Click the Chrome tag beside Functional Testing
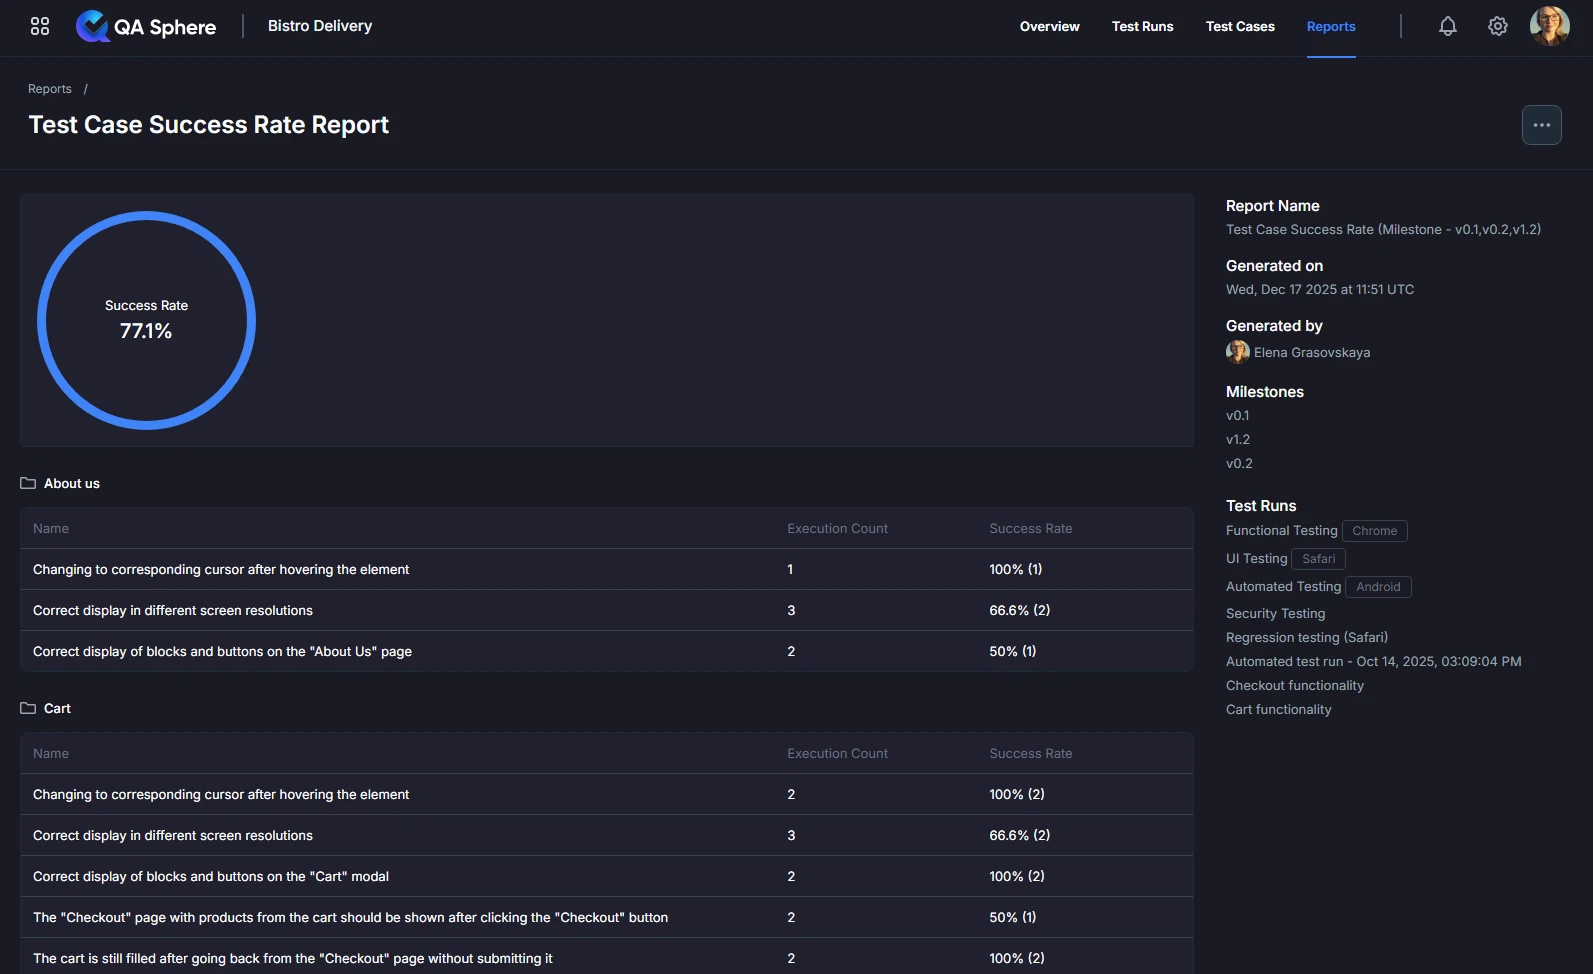Screen dimensions: 1593x974 click(1374, 531)
